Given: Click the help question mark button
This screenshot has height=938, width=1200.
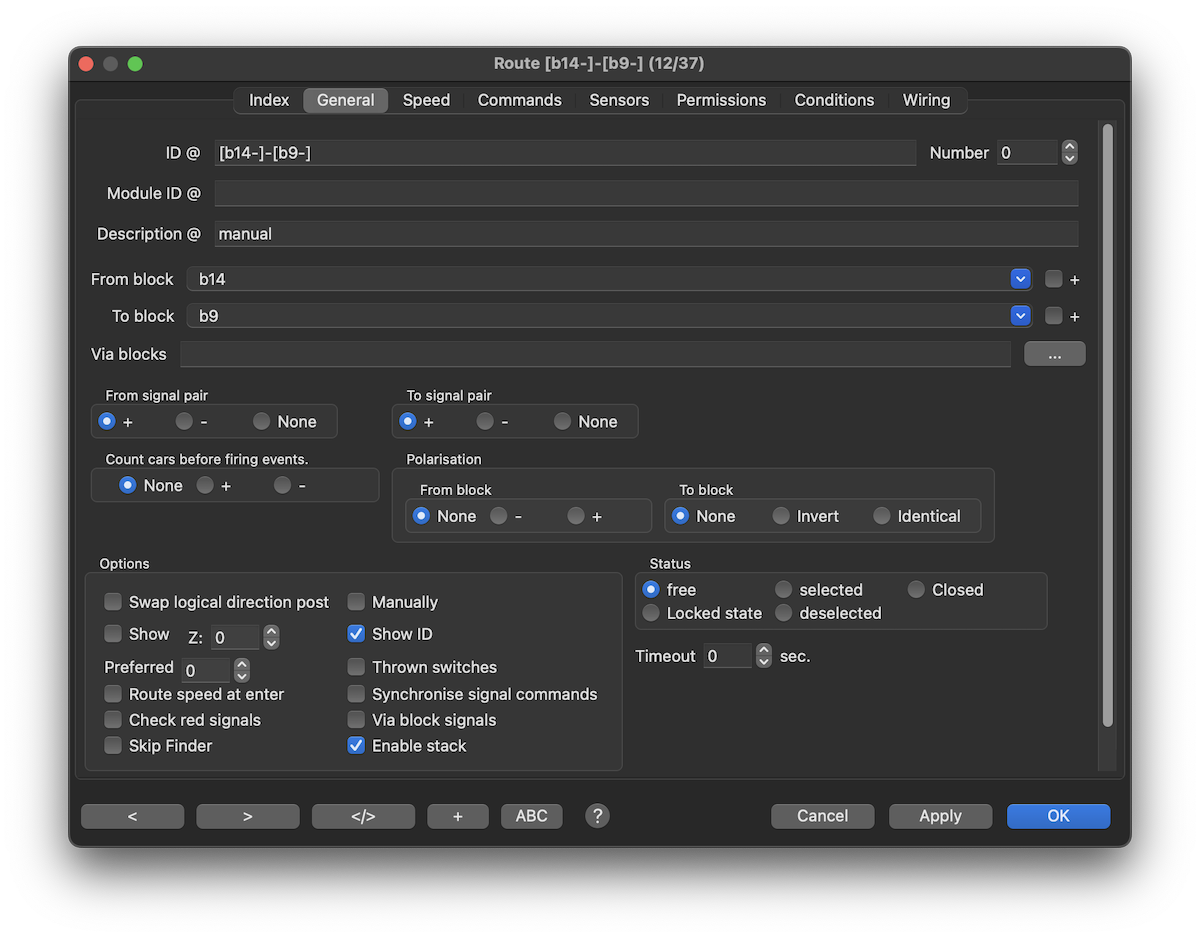Looking at the screenshot, I should pyautogui.click(x=597, y=816).
